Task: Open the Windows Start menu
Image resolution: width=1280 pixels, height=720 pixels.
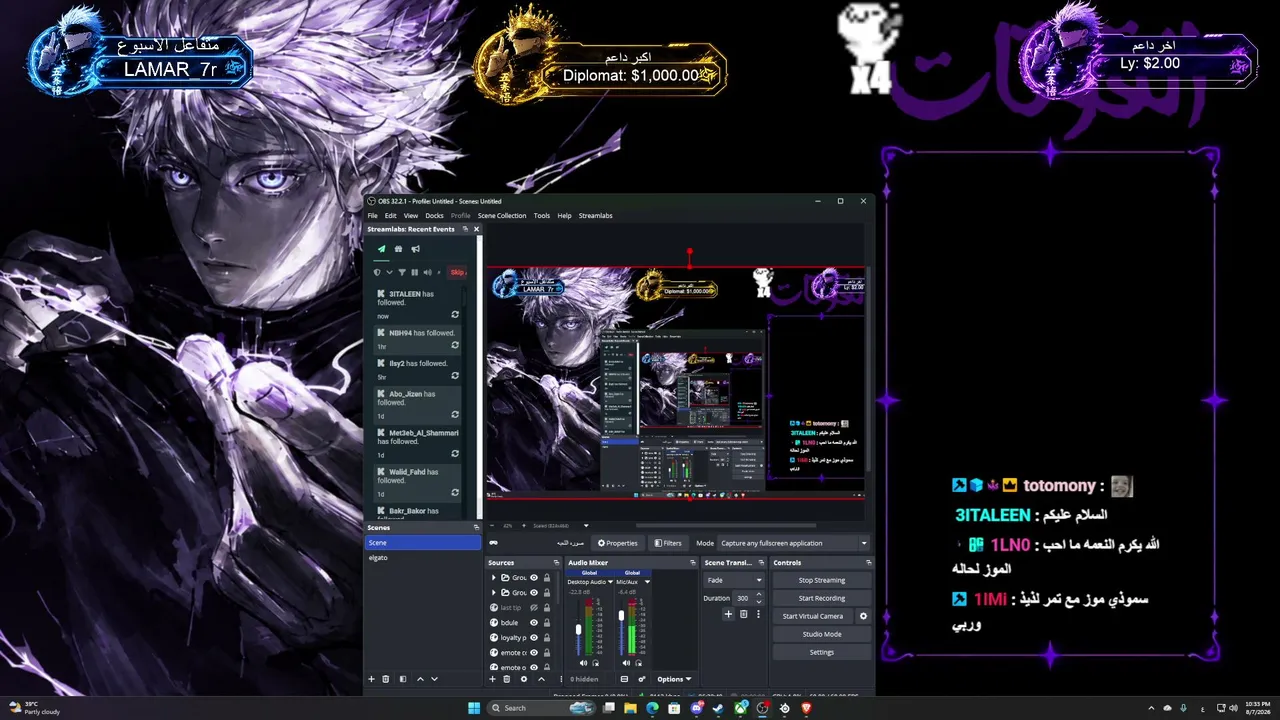Action: 474,708
